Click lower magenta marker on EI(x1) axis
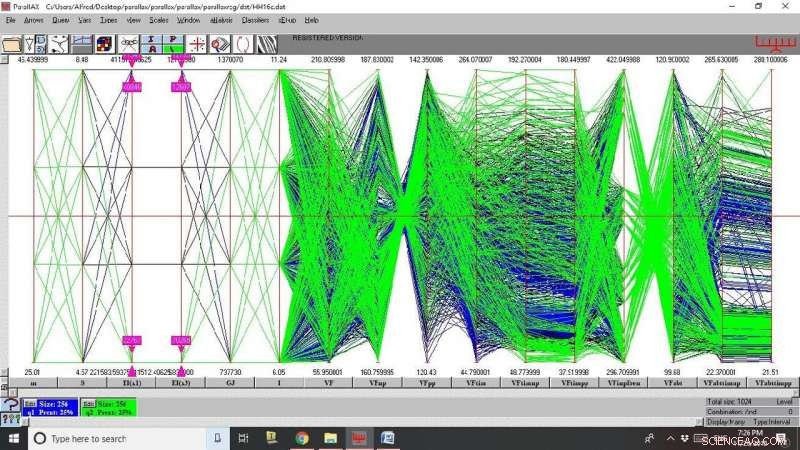 (x=132, y=340)
